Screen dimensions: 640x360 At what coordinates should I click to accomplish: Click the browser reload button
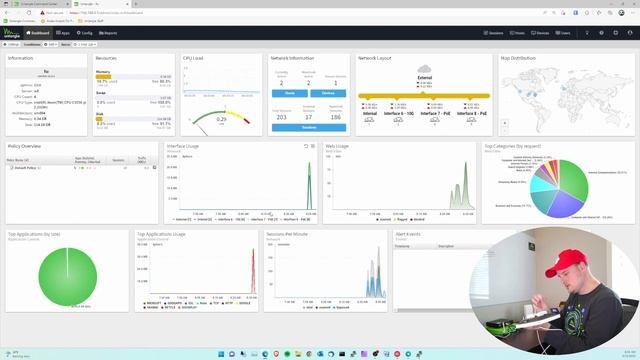coord(29,13)
